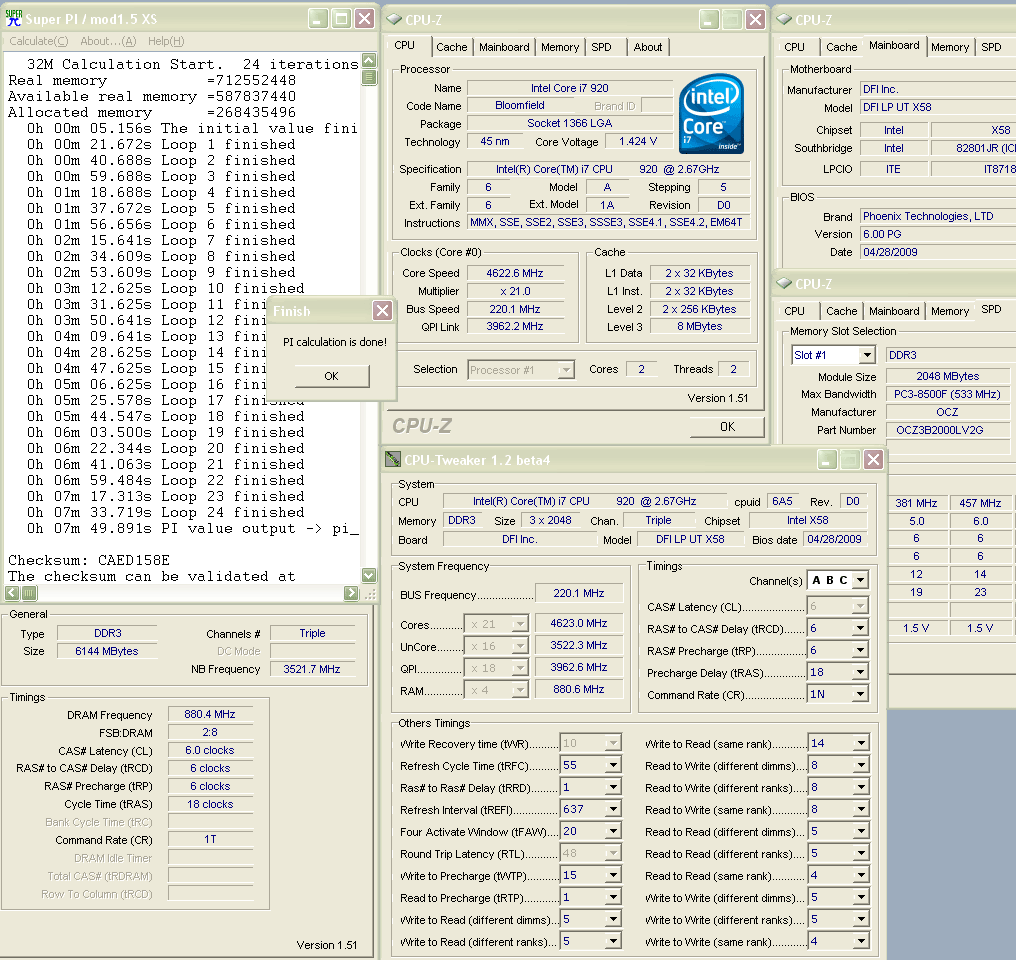Open the Read to Precharge (tRTP) dropdown
The width and height of the screenshot is (1016, 960).
coord(612,898)
